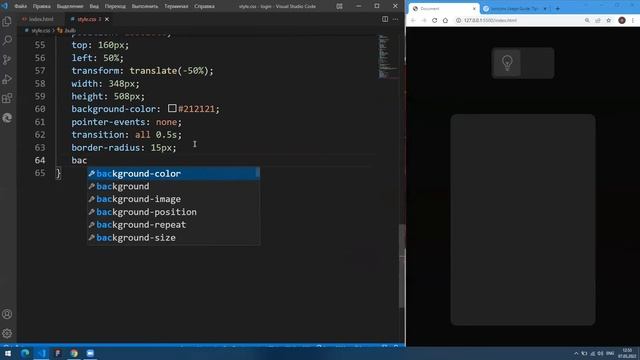Bookmark this page with star icon
640x360 pixels.
pyautogui.click(x=609, y=20)
